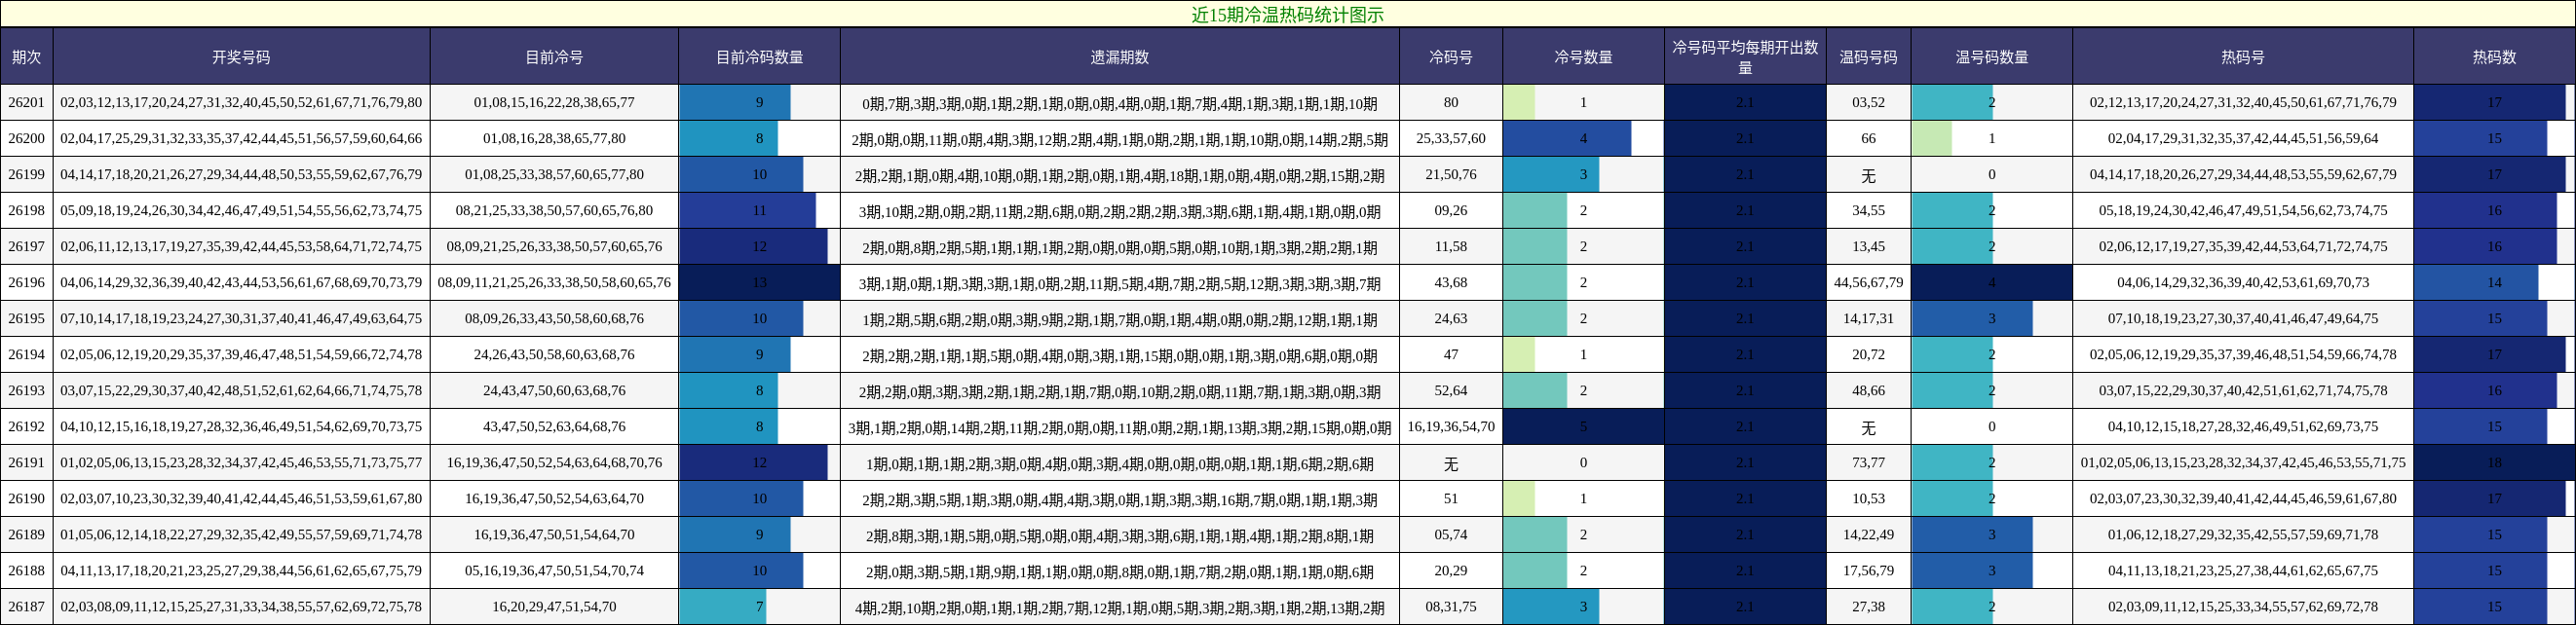Click cold numbers cell 08,31,75
The image size is (2576, 625).
point(1450,606)
